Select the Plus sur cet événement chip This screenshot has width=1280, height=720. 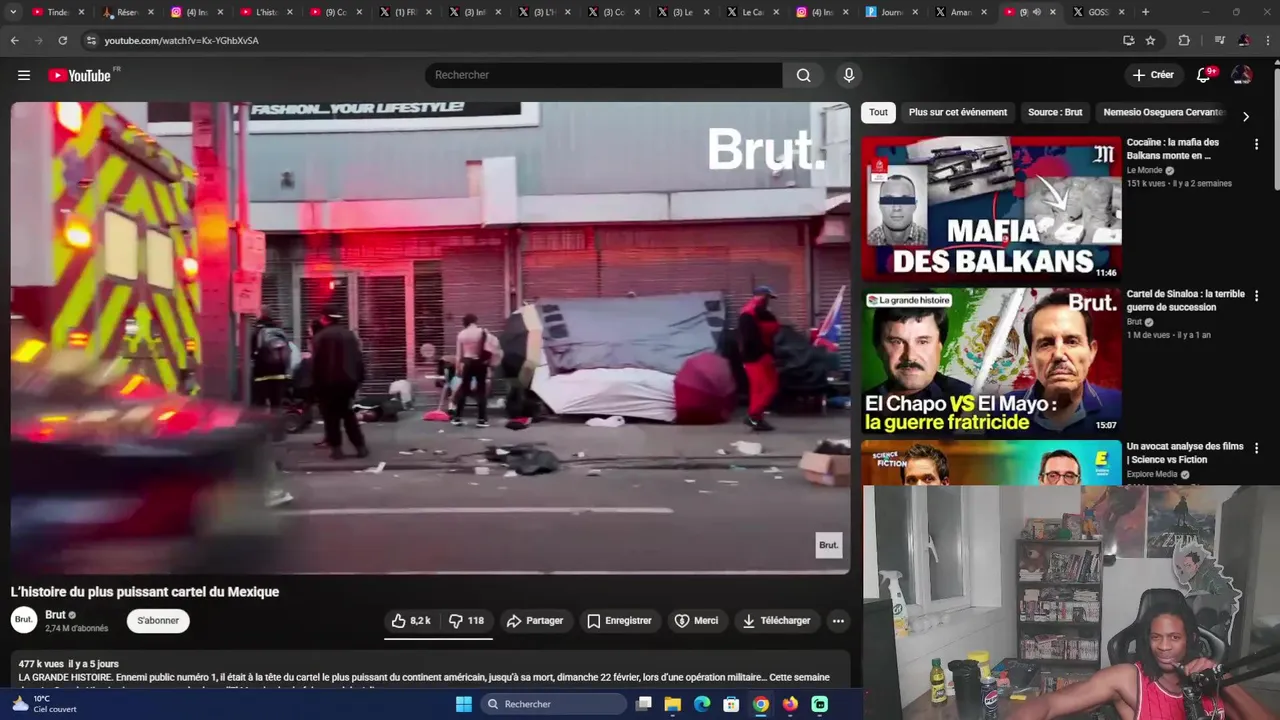pos(958,112)
